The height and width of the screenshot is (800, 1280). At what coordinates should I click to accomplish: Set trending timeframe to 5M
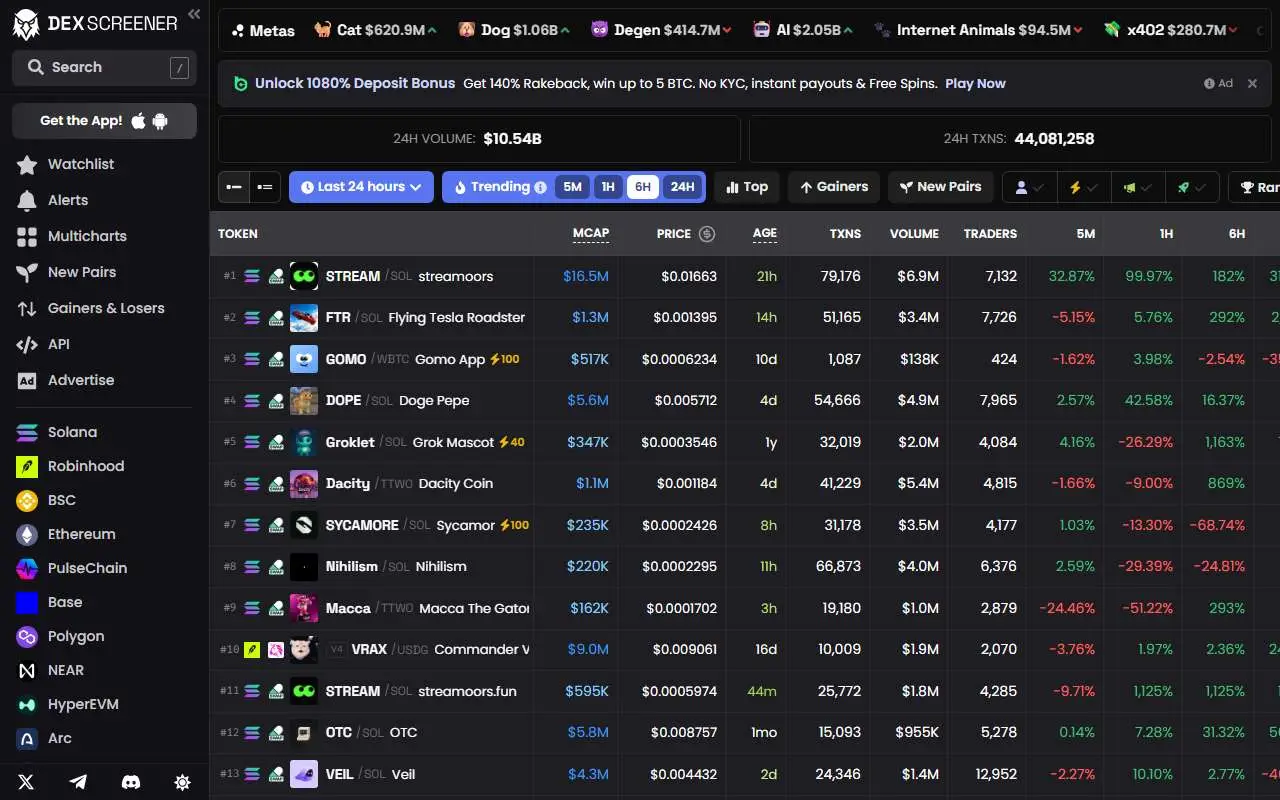click(x=572, y=187)
